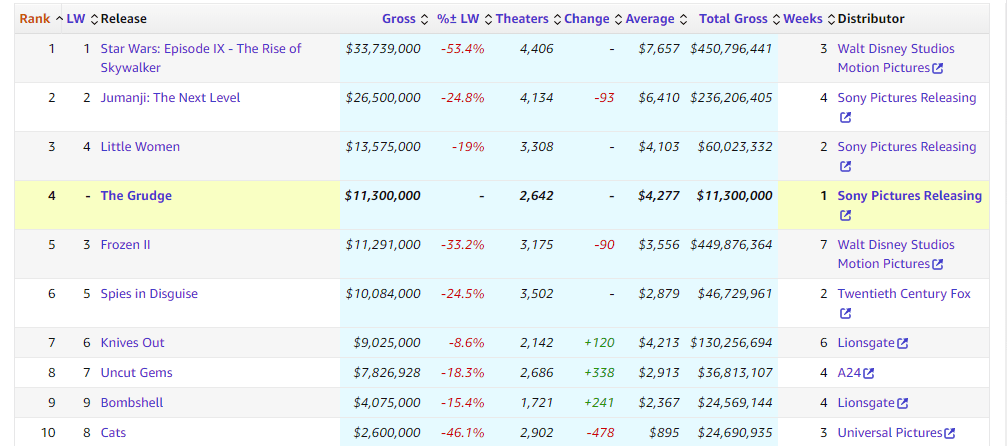Open Uncut Gems release link

click(x=136, y=373)
